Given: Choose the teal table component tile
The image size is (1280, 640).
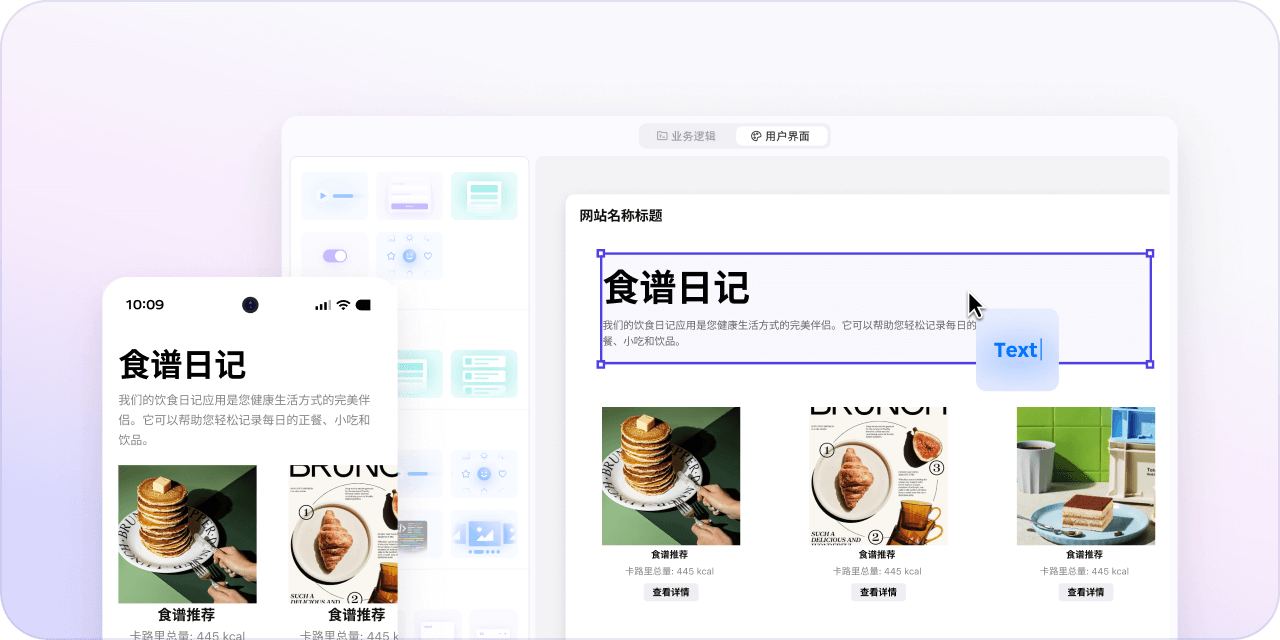Looking at the screenshot, I should 484,196.
